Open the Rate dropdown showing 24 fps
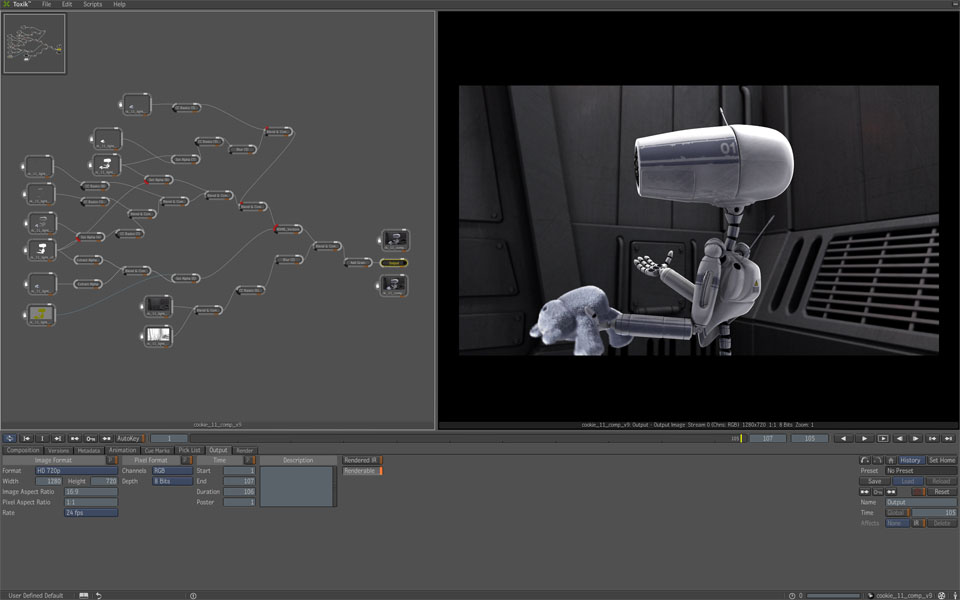960x600 pixels. [90, 512]
